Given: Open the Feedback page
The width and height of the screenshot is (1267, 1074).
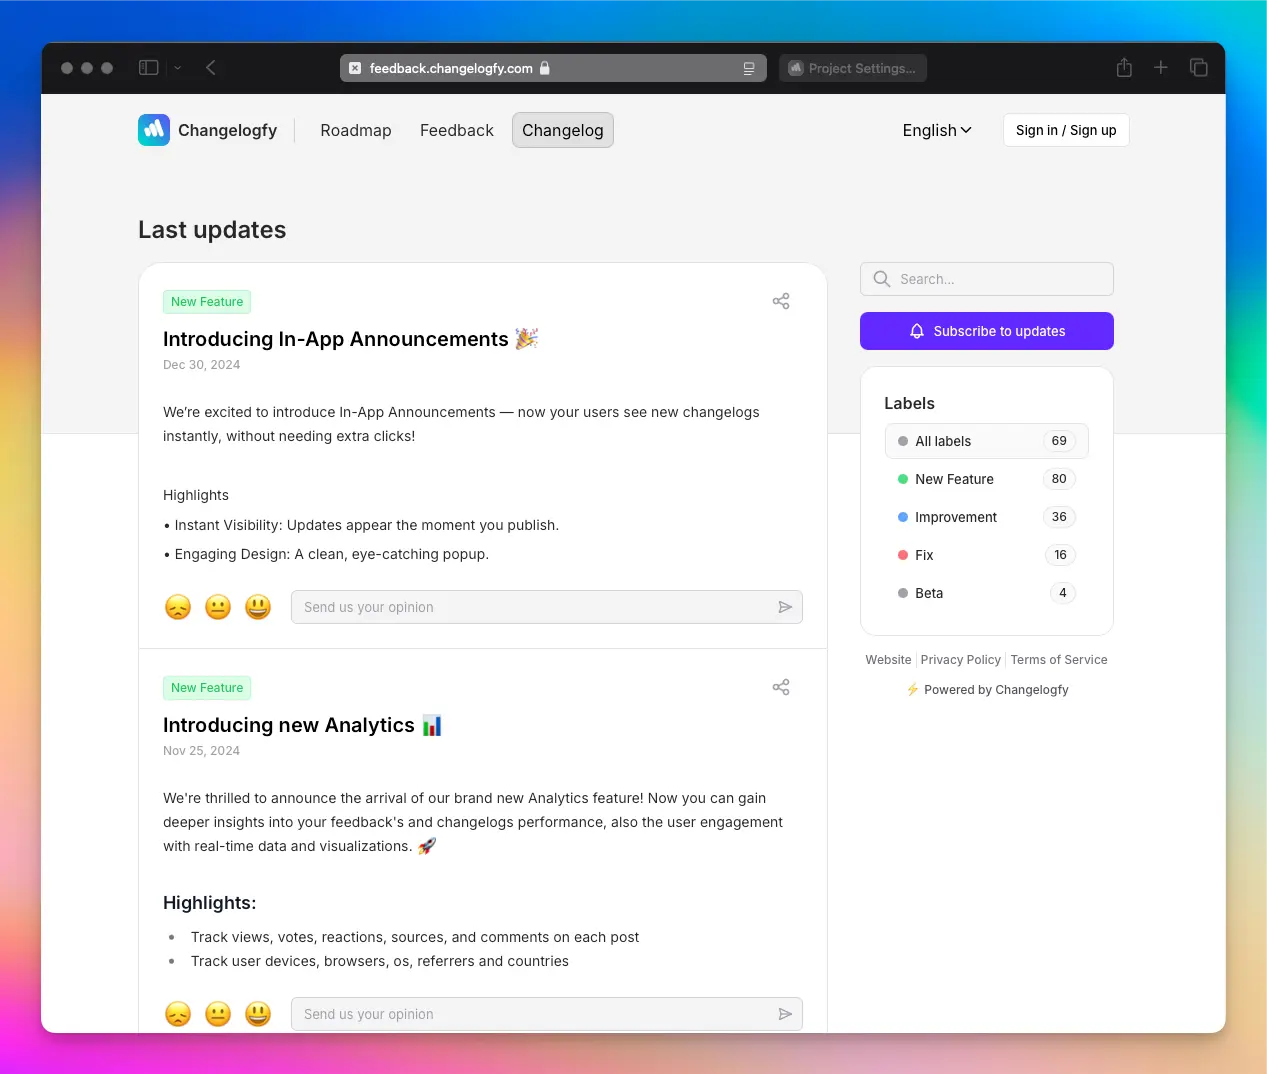Looking at the screenshot, I should pyautogui.click(x=457, y=130).
